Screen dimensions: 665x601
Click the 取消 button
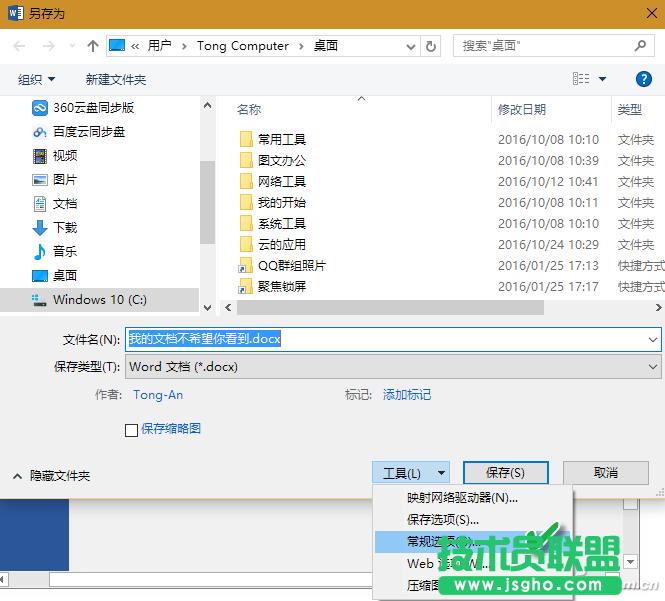(605, 473)
